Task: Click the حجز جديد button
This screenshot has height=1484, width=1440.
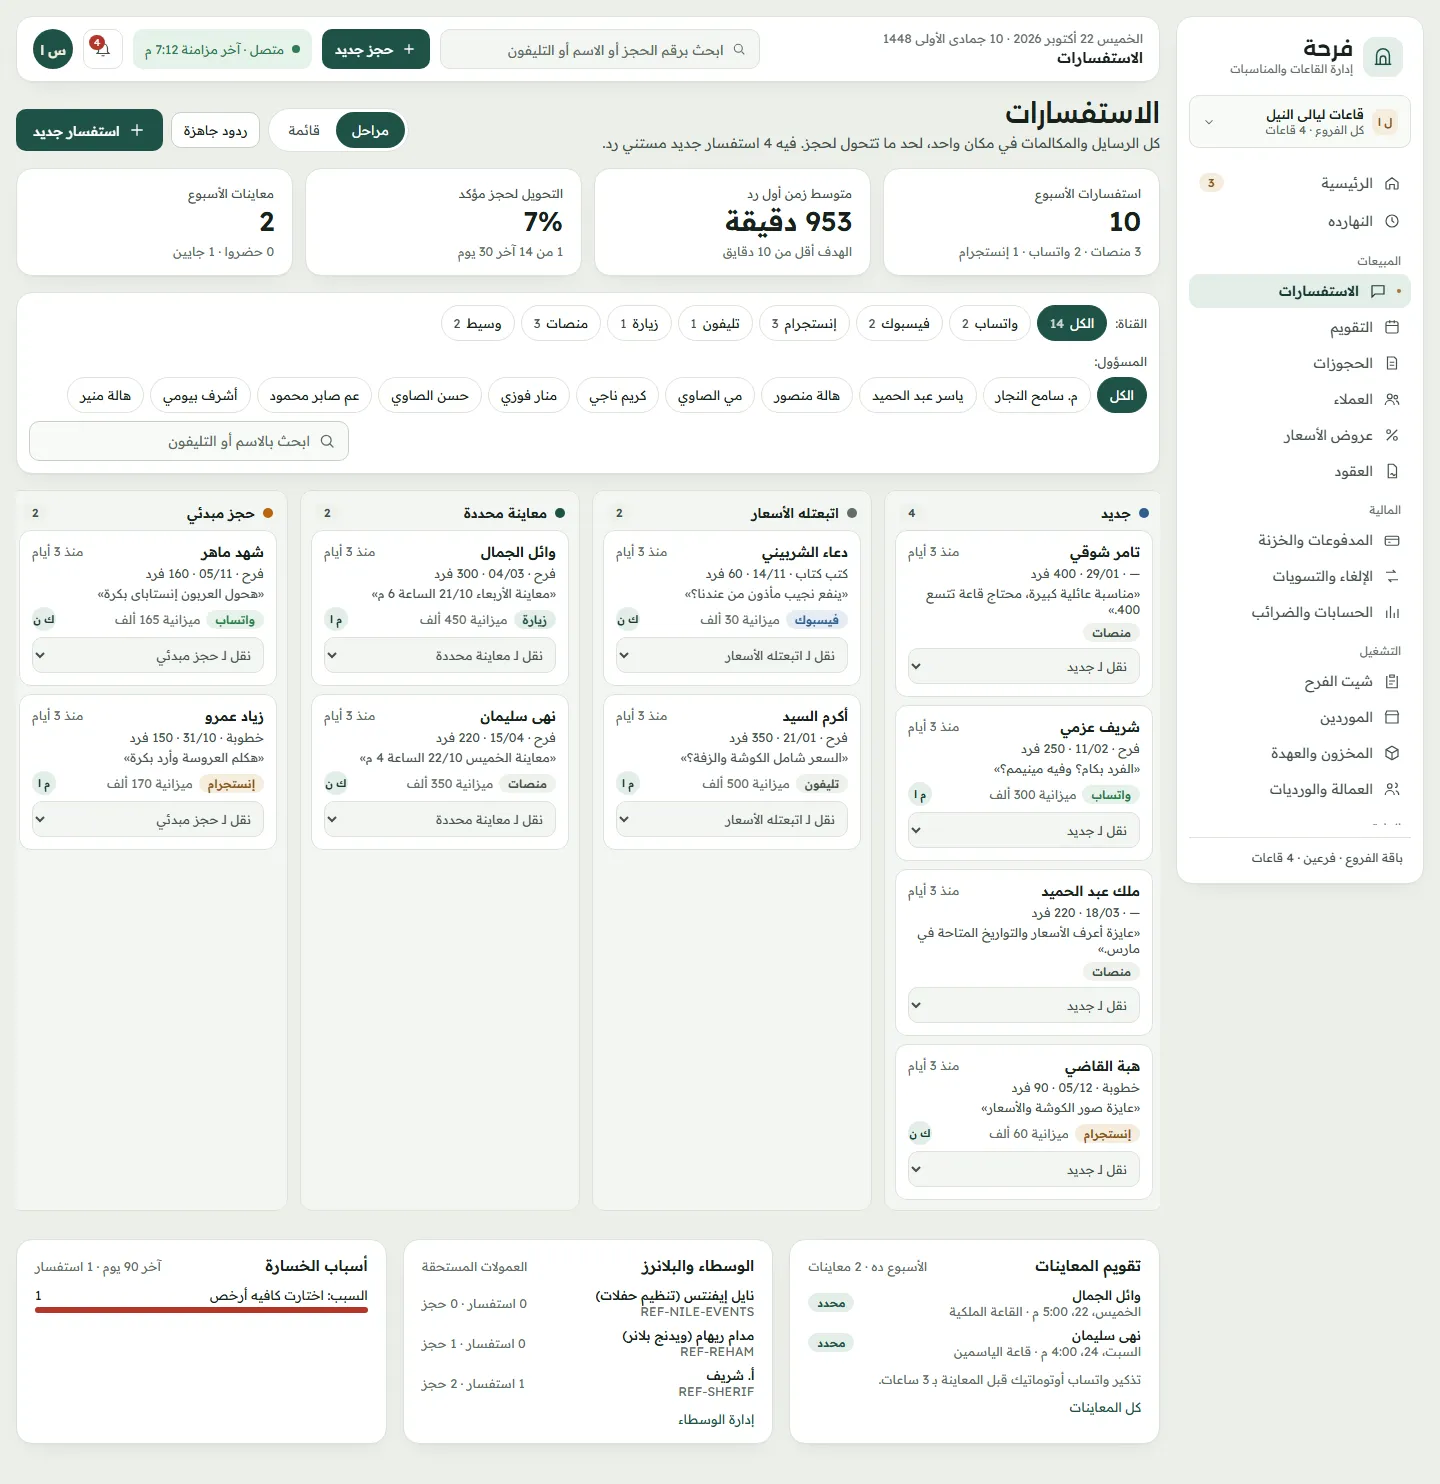Action: 376,49
